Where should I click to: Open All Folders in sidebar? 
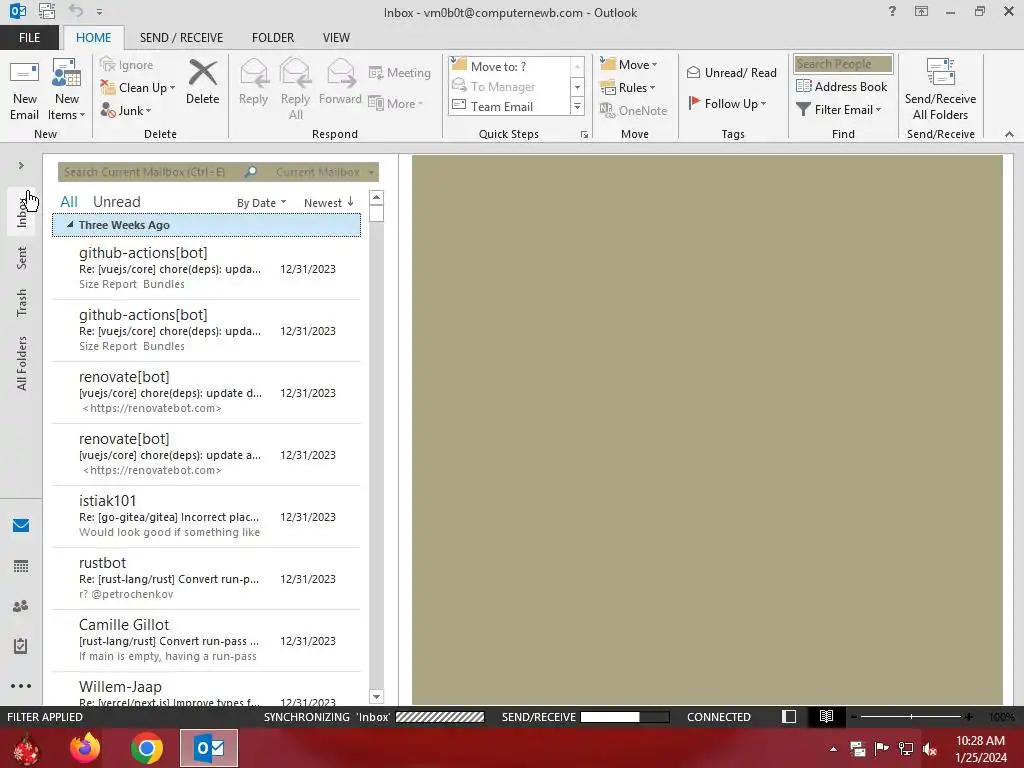pos(22,363)
